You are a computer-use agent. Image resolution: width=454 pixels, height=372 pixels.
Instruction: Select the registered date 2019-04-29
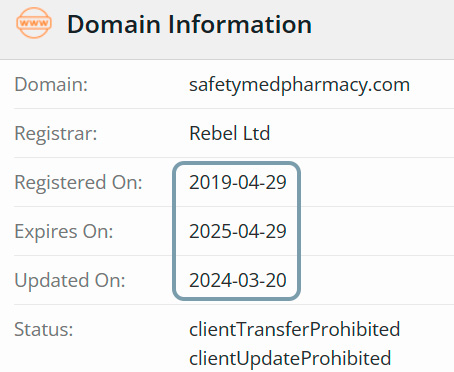coord(238,182)
